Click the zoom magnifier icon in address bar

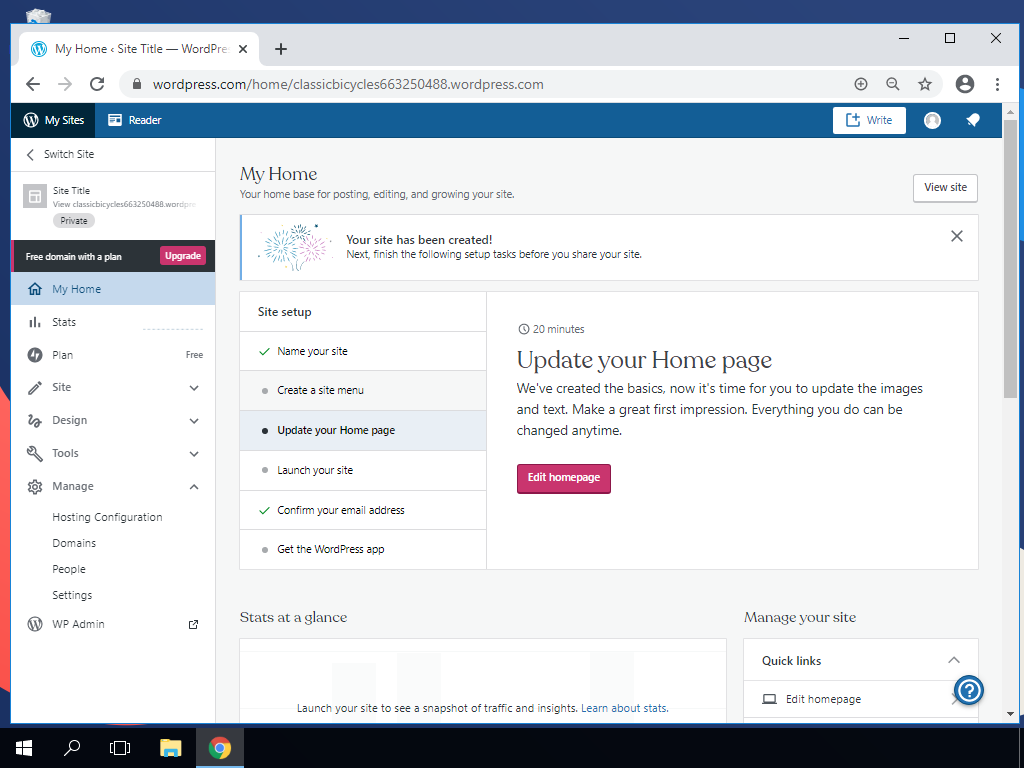(x=893, y=84)
